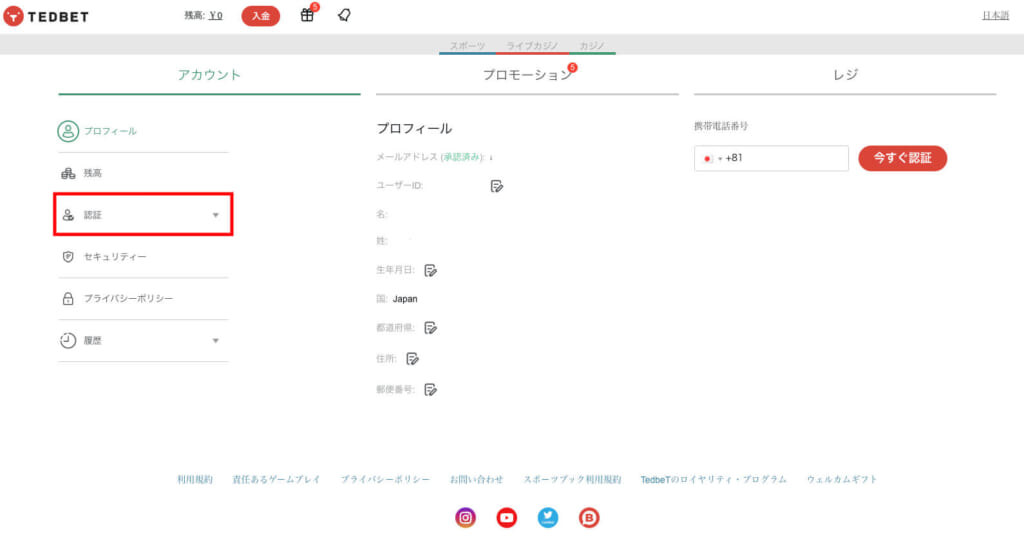Click the 承認済み verified email text
This screenshot has width=1024, height=539.
point(462,157)
